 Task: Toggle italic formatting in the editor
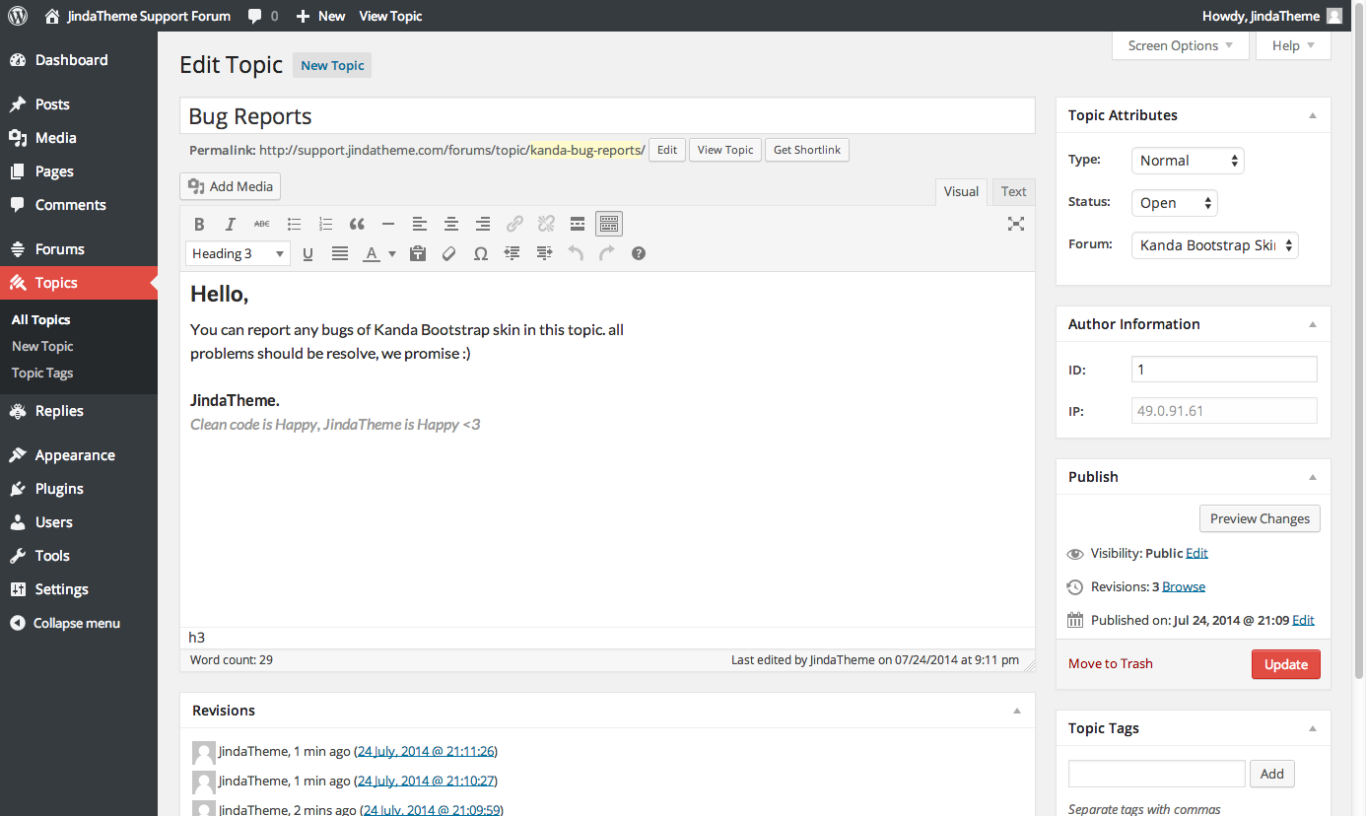[230, 224]
